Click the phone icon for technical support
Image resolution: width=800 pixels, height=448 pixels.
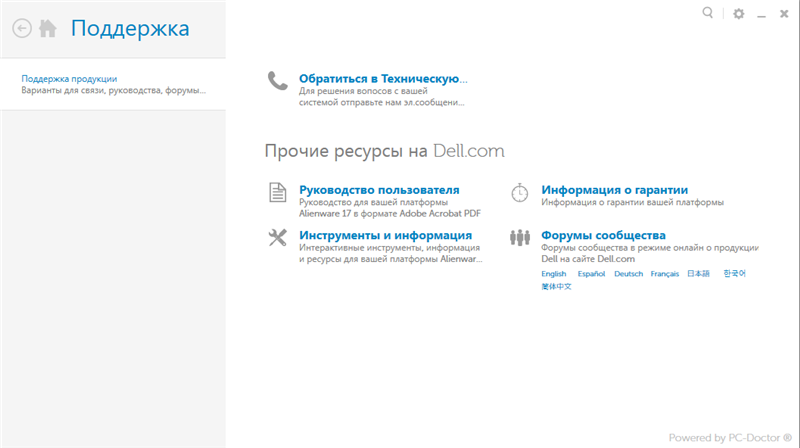(278, 81)
